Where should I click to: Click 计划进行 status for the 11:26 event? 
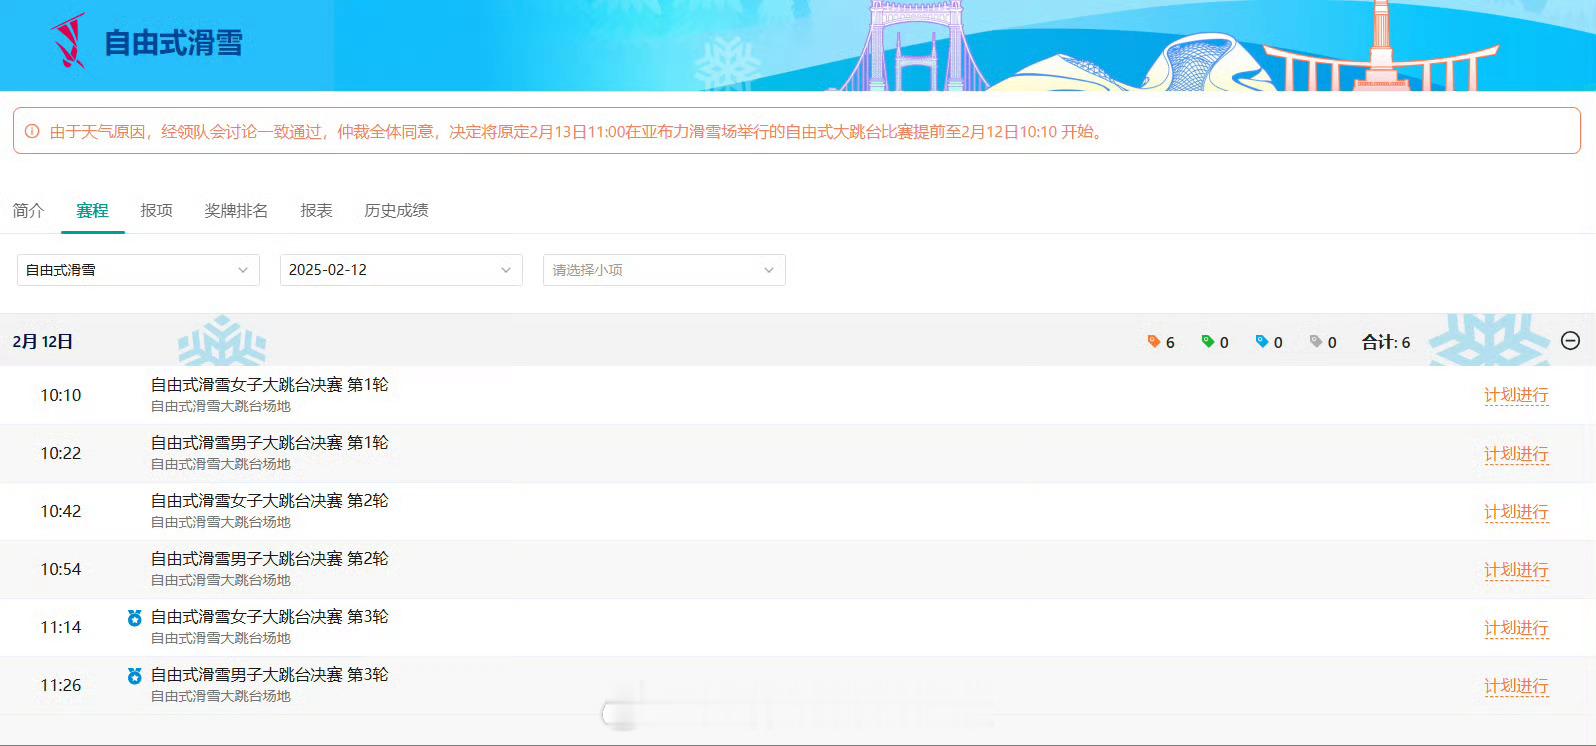[1516, 686]
